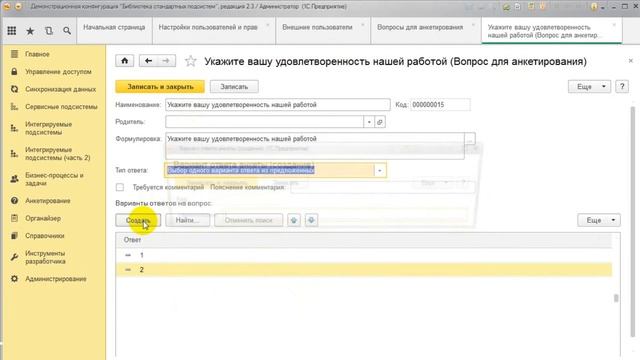Go to home page icon button
The height and width of the screenshot is (360, 640).
click(124, 61)
